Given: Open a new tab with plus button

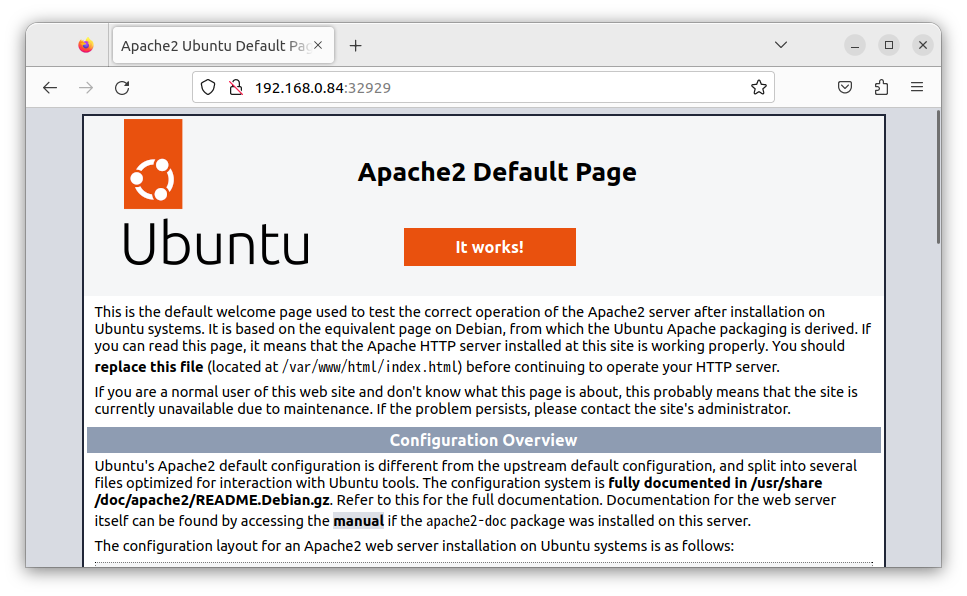Looking at the screenshot, I should click(355, 46).
